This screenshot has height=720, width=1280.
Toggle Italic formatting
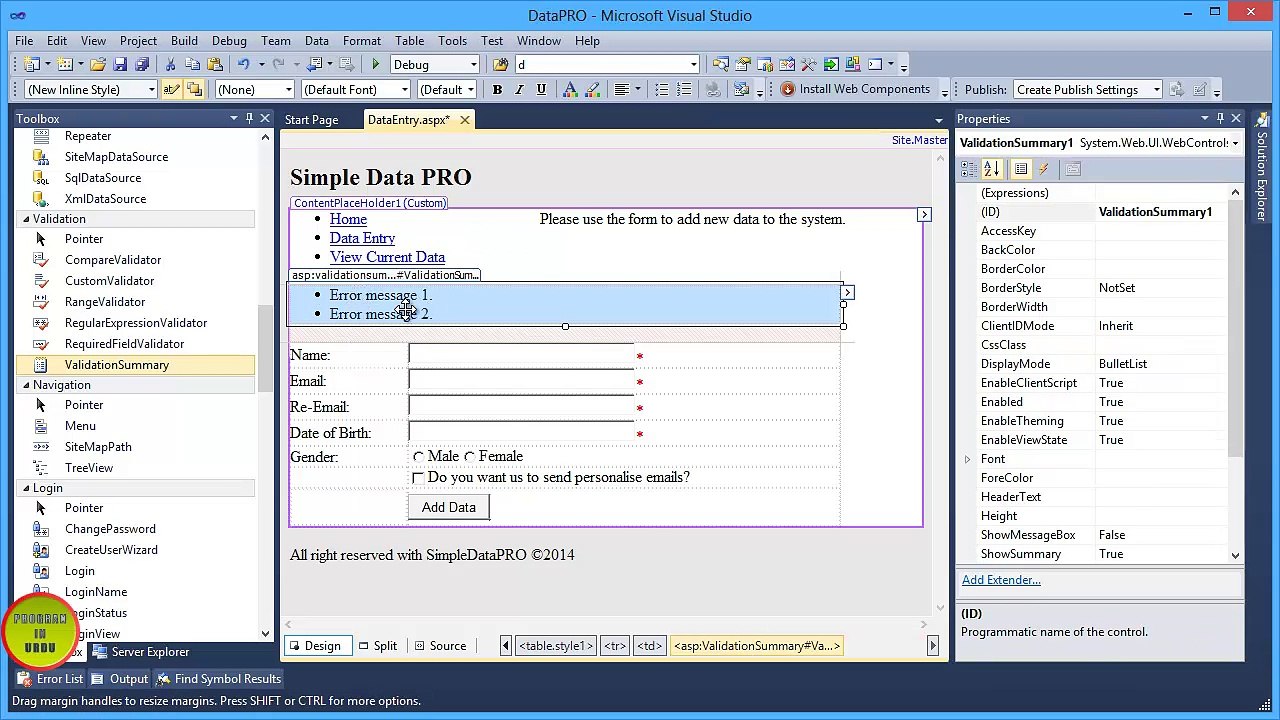[519, 90]
